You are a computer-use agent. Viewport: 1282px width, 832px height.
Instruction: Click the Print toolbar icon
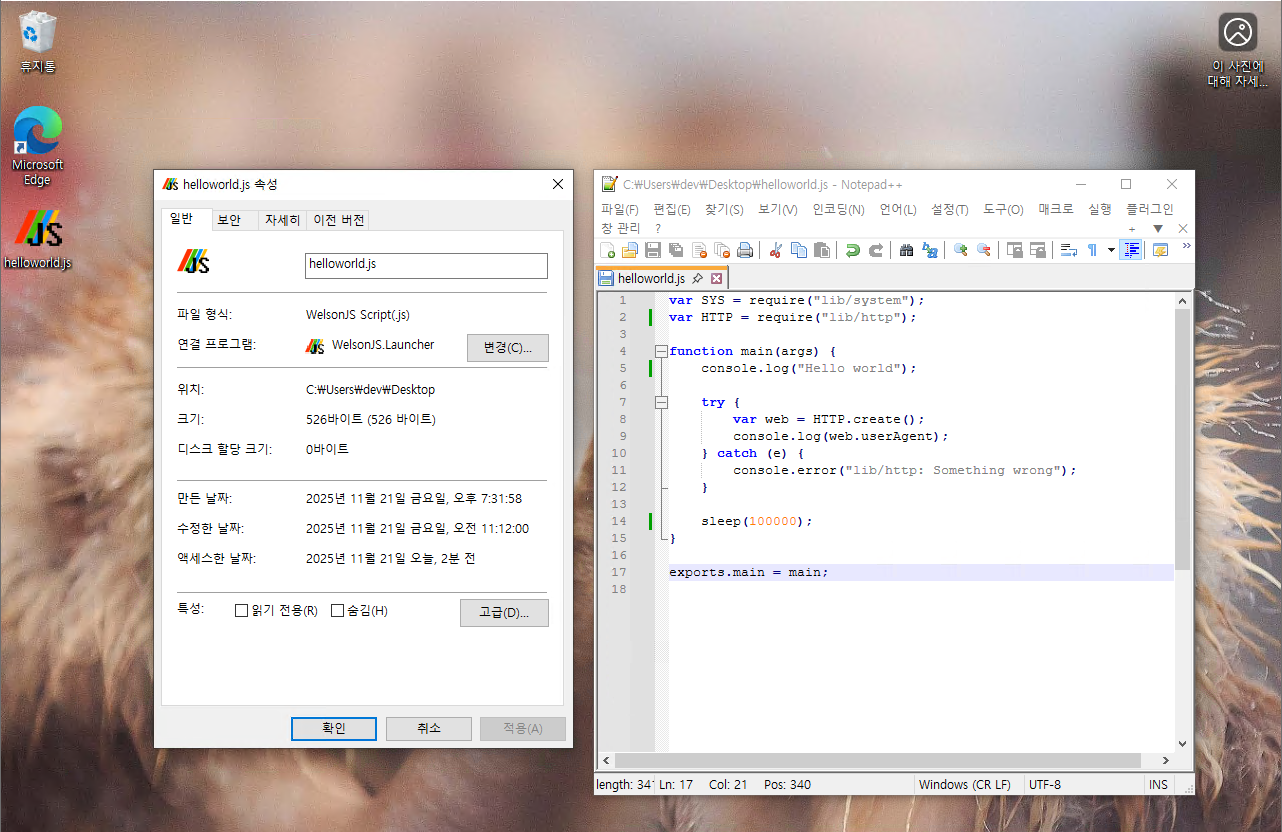(745, 250)
